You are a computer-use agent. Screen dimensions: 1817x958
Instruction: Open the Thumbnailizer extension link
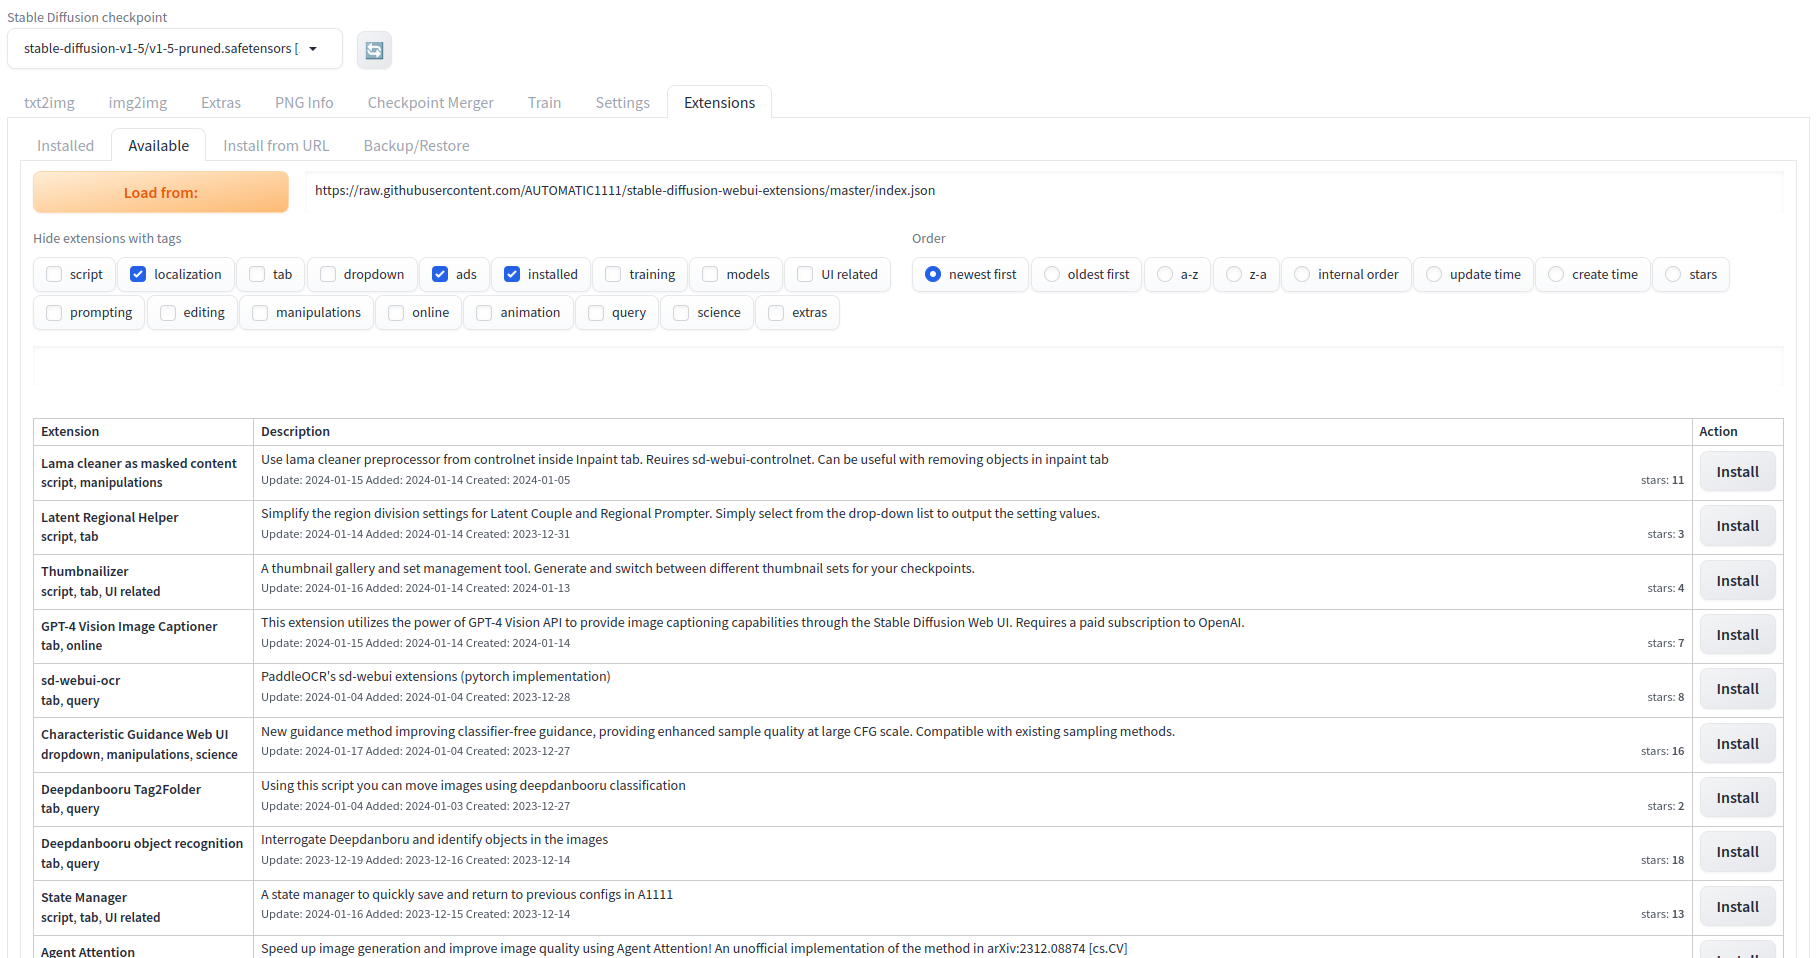[85, 572]
